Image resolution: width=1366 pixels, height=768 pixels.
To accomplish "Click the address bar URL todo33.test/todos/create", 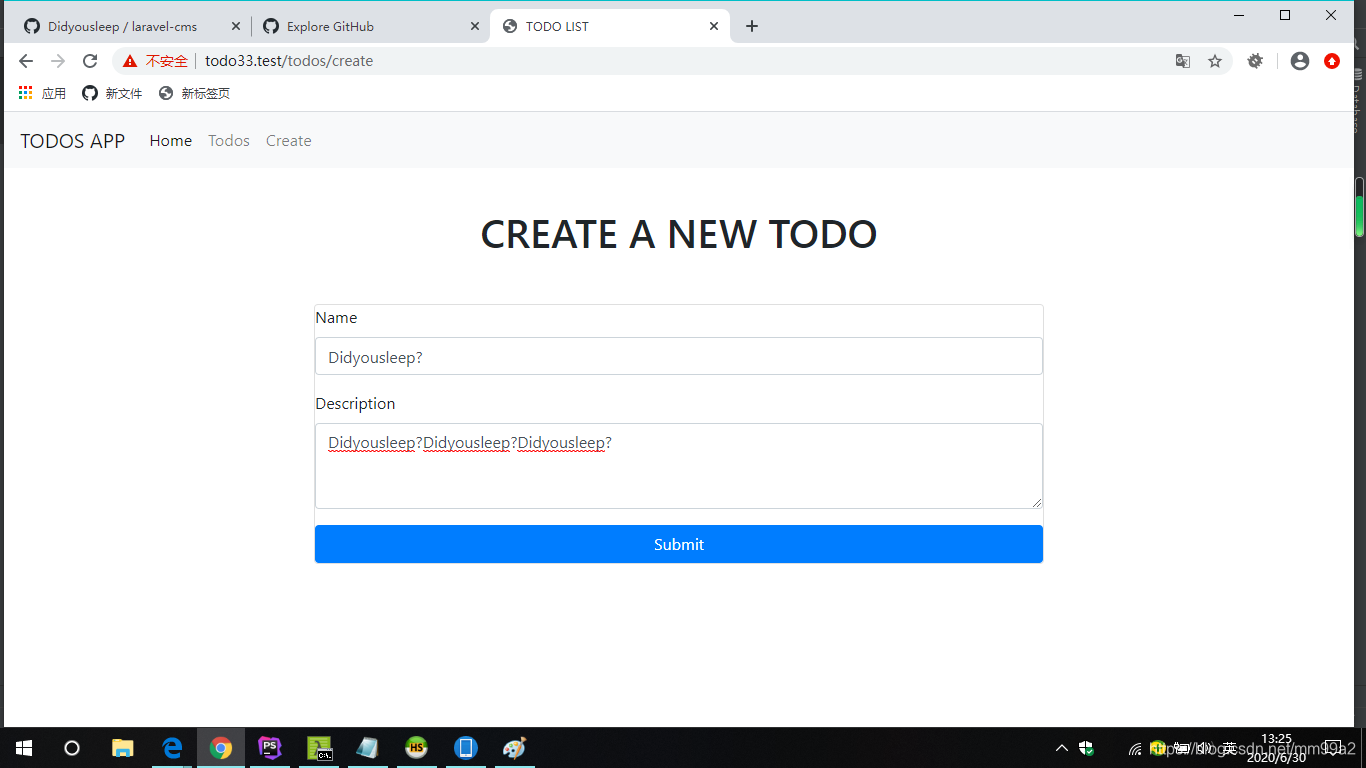I will pyautogui.click(x=289, y=61).
